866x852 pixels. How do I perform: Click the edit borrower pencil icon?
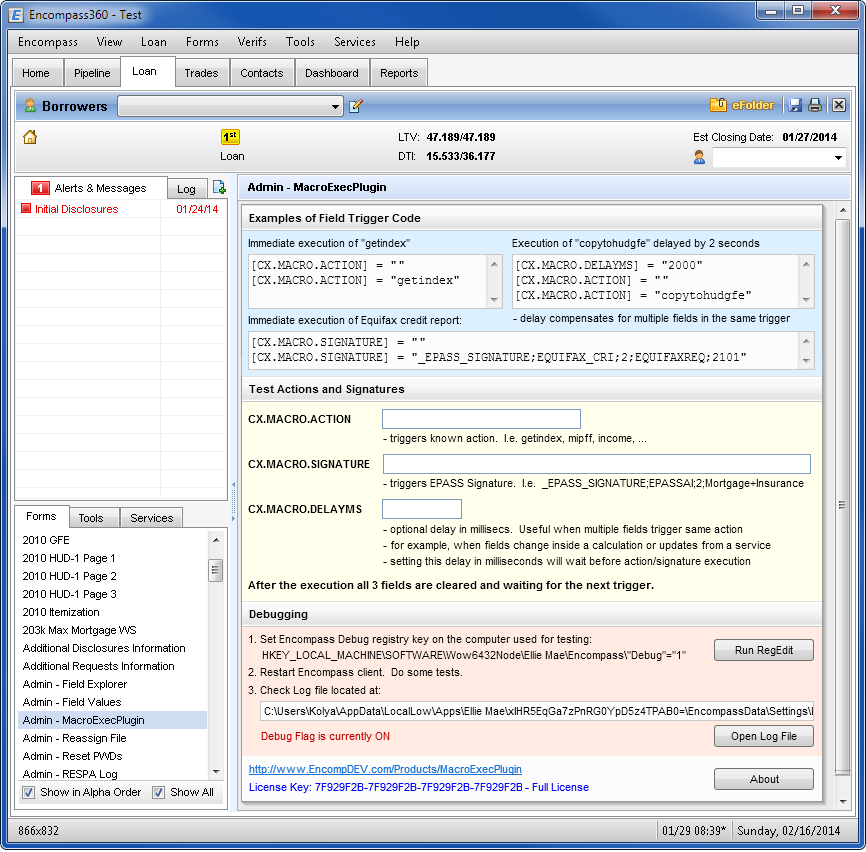[356, 106]
